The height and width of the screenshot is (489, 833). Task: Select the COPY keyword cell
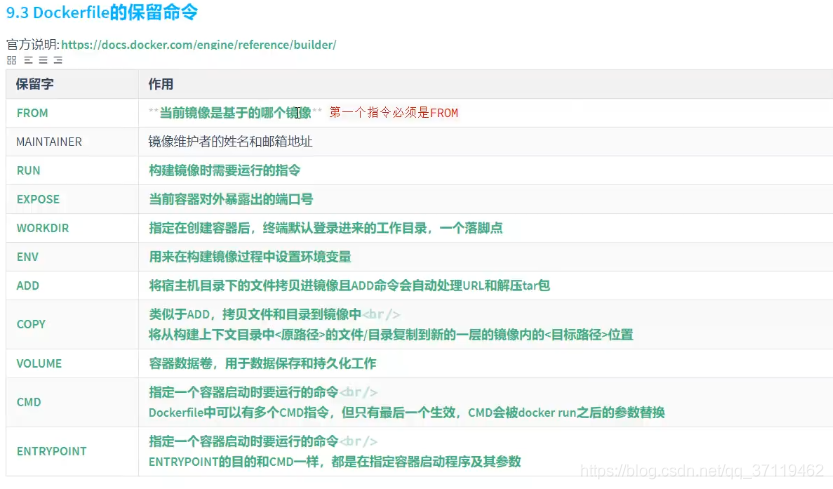72,324
